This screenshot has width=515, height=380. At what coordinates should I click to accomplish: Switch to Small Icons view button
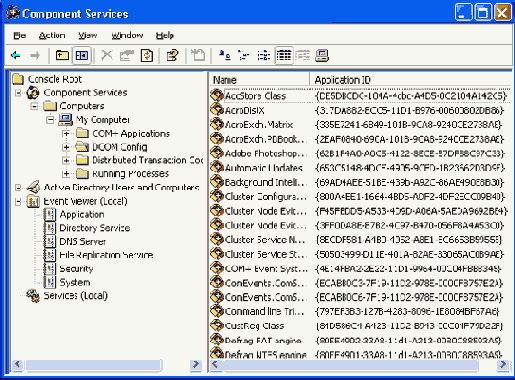244,55
